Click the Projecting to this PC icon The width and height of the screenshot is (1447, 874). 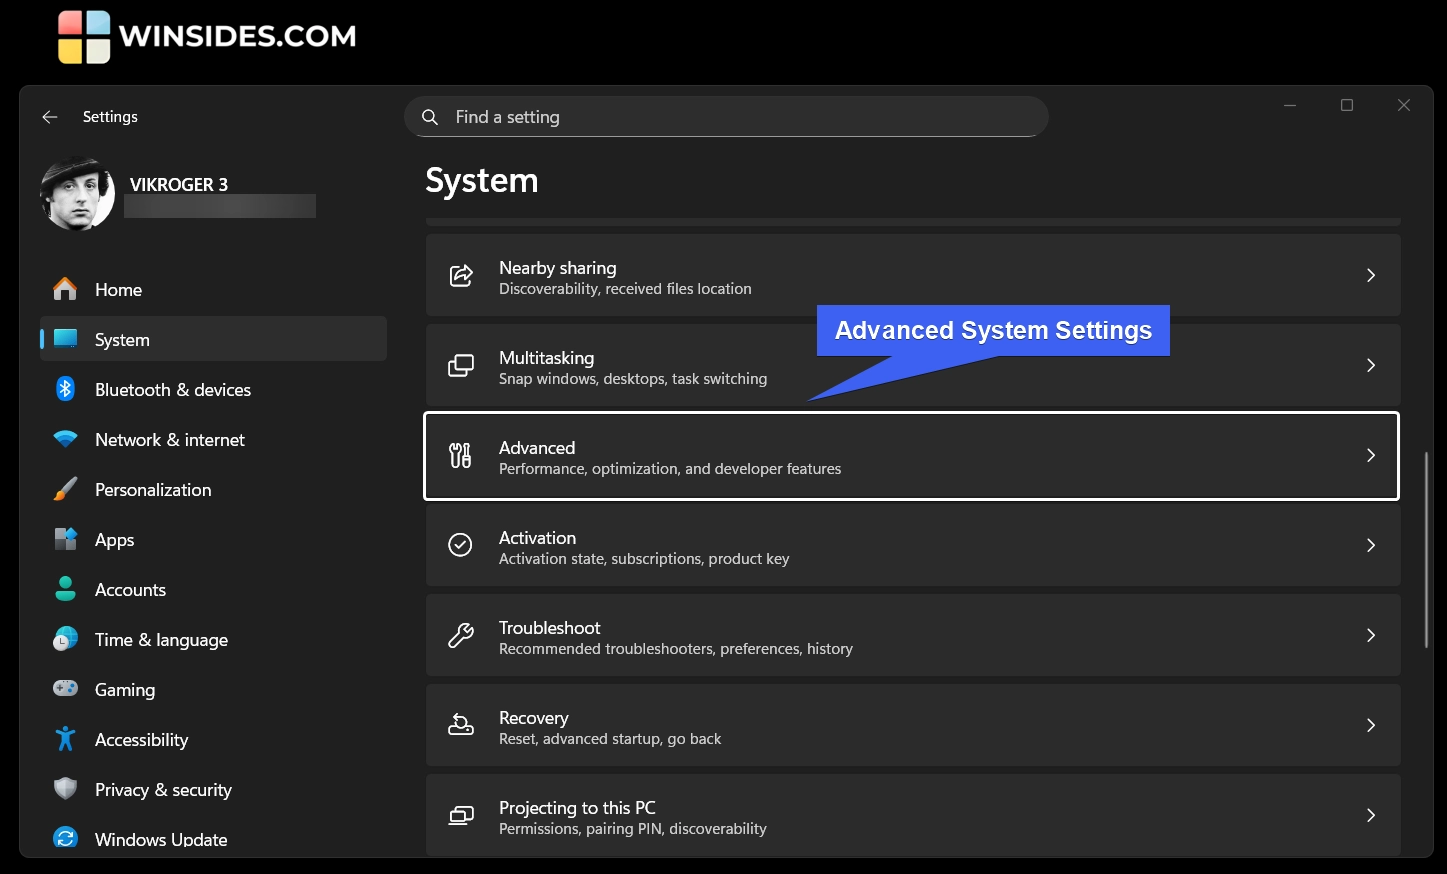pos(460,815)
